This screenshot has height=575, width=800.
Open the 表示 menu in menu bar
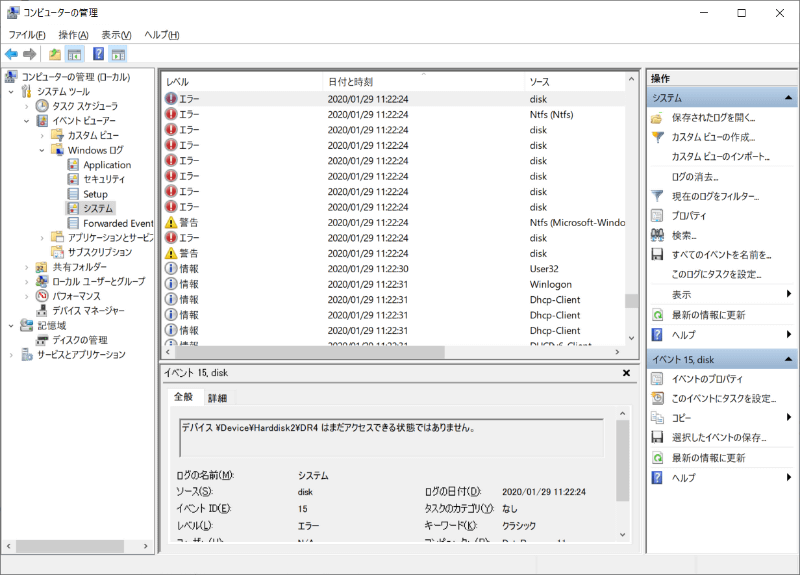[116, 35]
